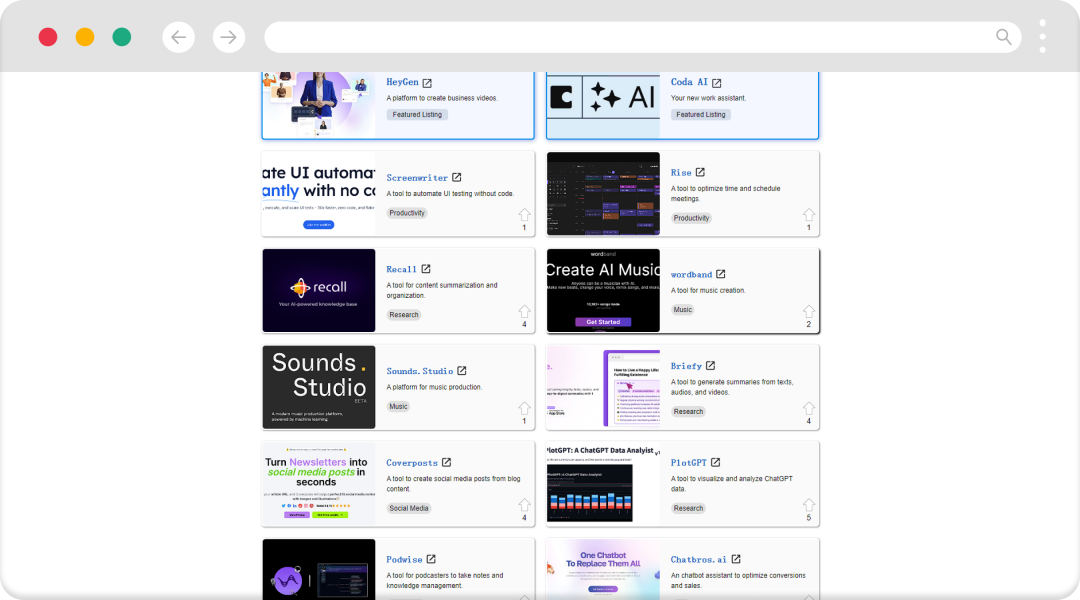Open external link icon next to wordband
Viewport: 1080px width, 600px height.
pos(720,273)
